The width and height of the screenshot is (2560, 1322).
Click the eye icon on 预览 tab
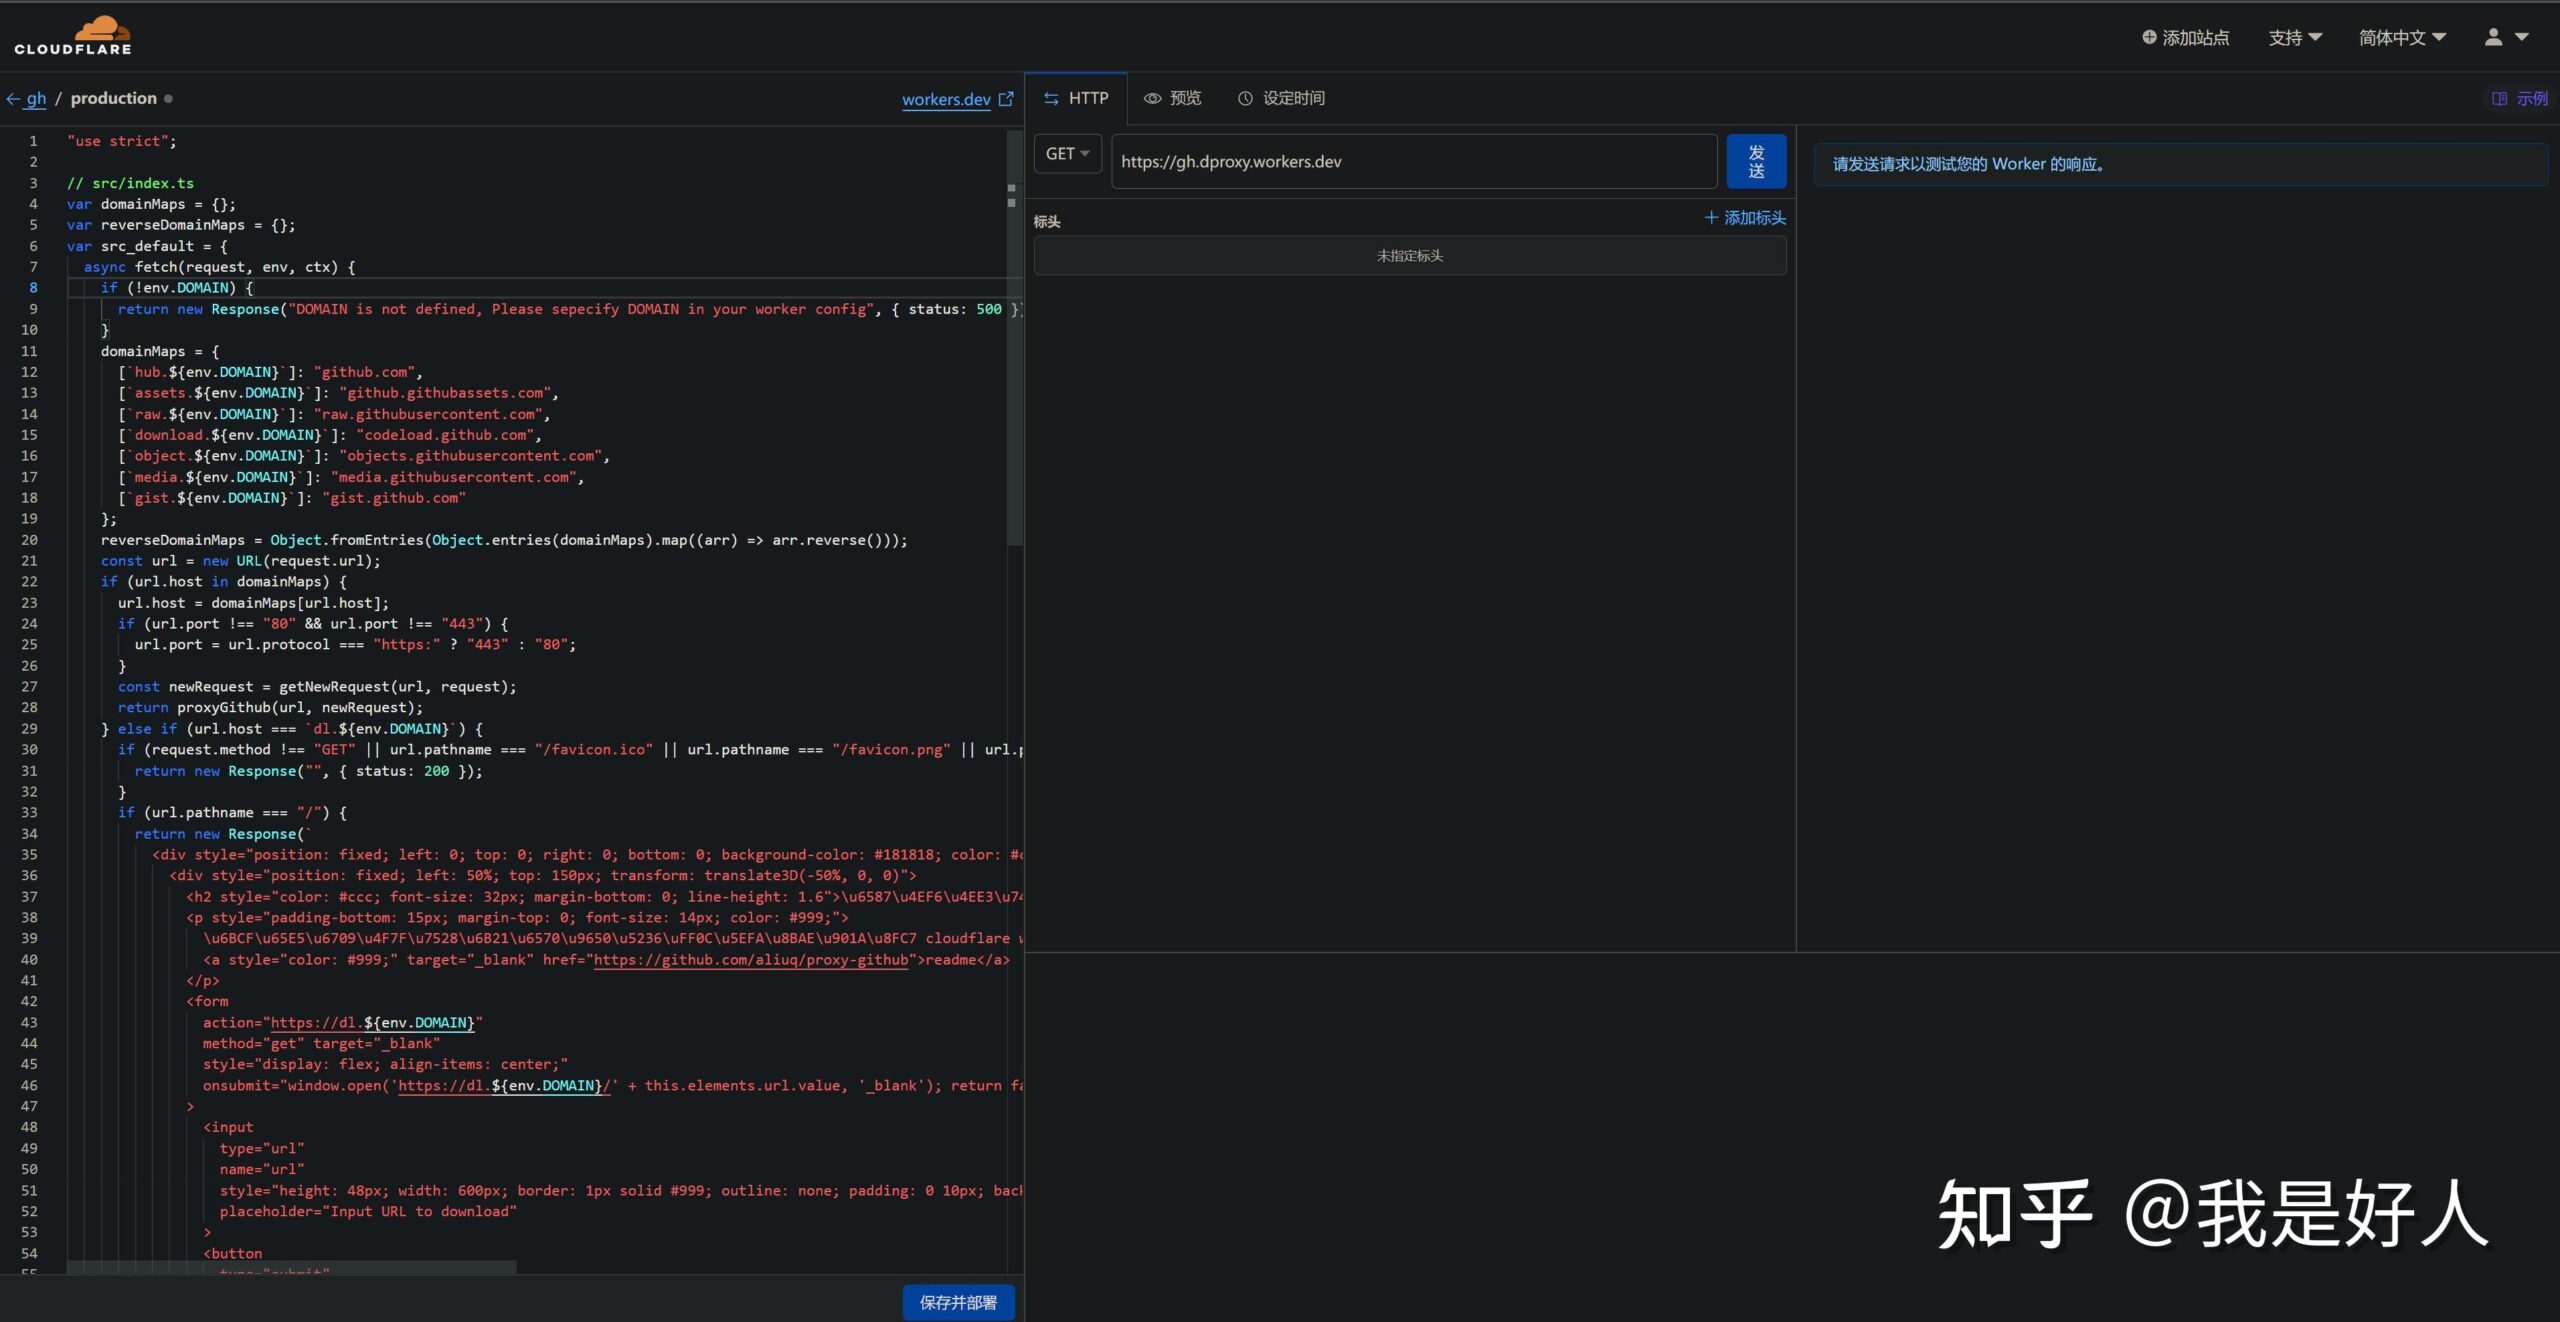[x=1152, y=98]
